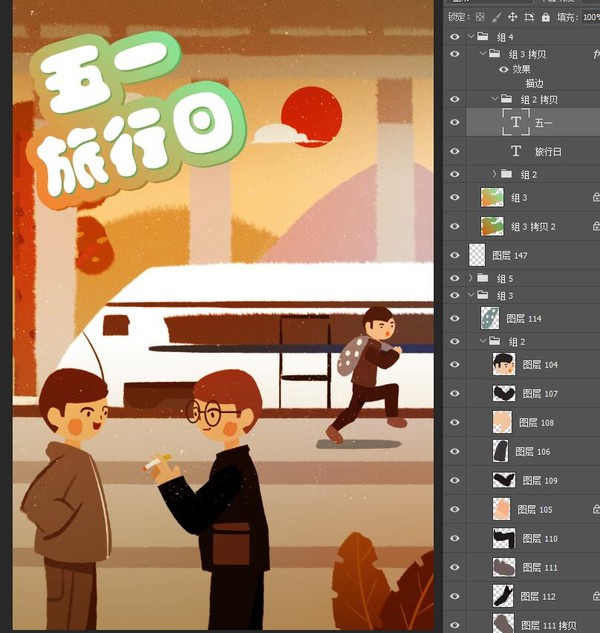Collapse the 组 2 拷贝 group
This screenshot has height=633, width=600.
[494, 99]
